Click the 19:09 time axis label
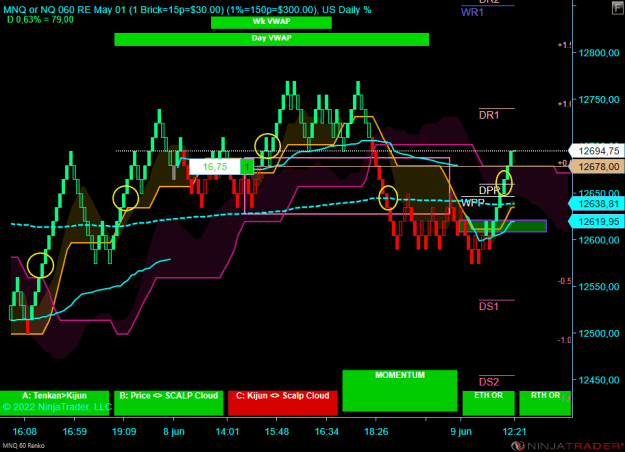Screen dimensions: 625x452 [x=124, y=432]
